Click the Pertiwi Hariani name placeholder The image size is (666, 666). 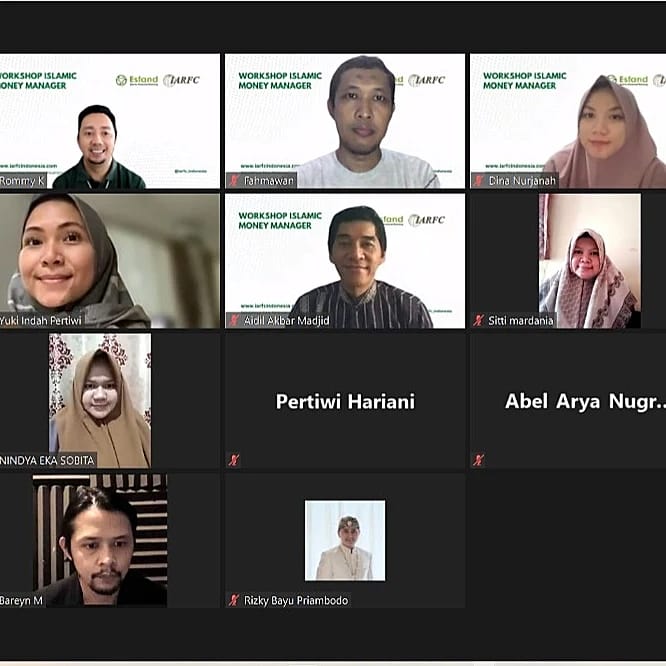point(345,401)
